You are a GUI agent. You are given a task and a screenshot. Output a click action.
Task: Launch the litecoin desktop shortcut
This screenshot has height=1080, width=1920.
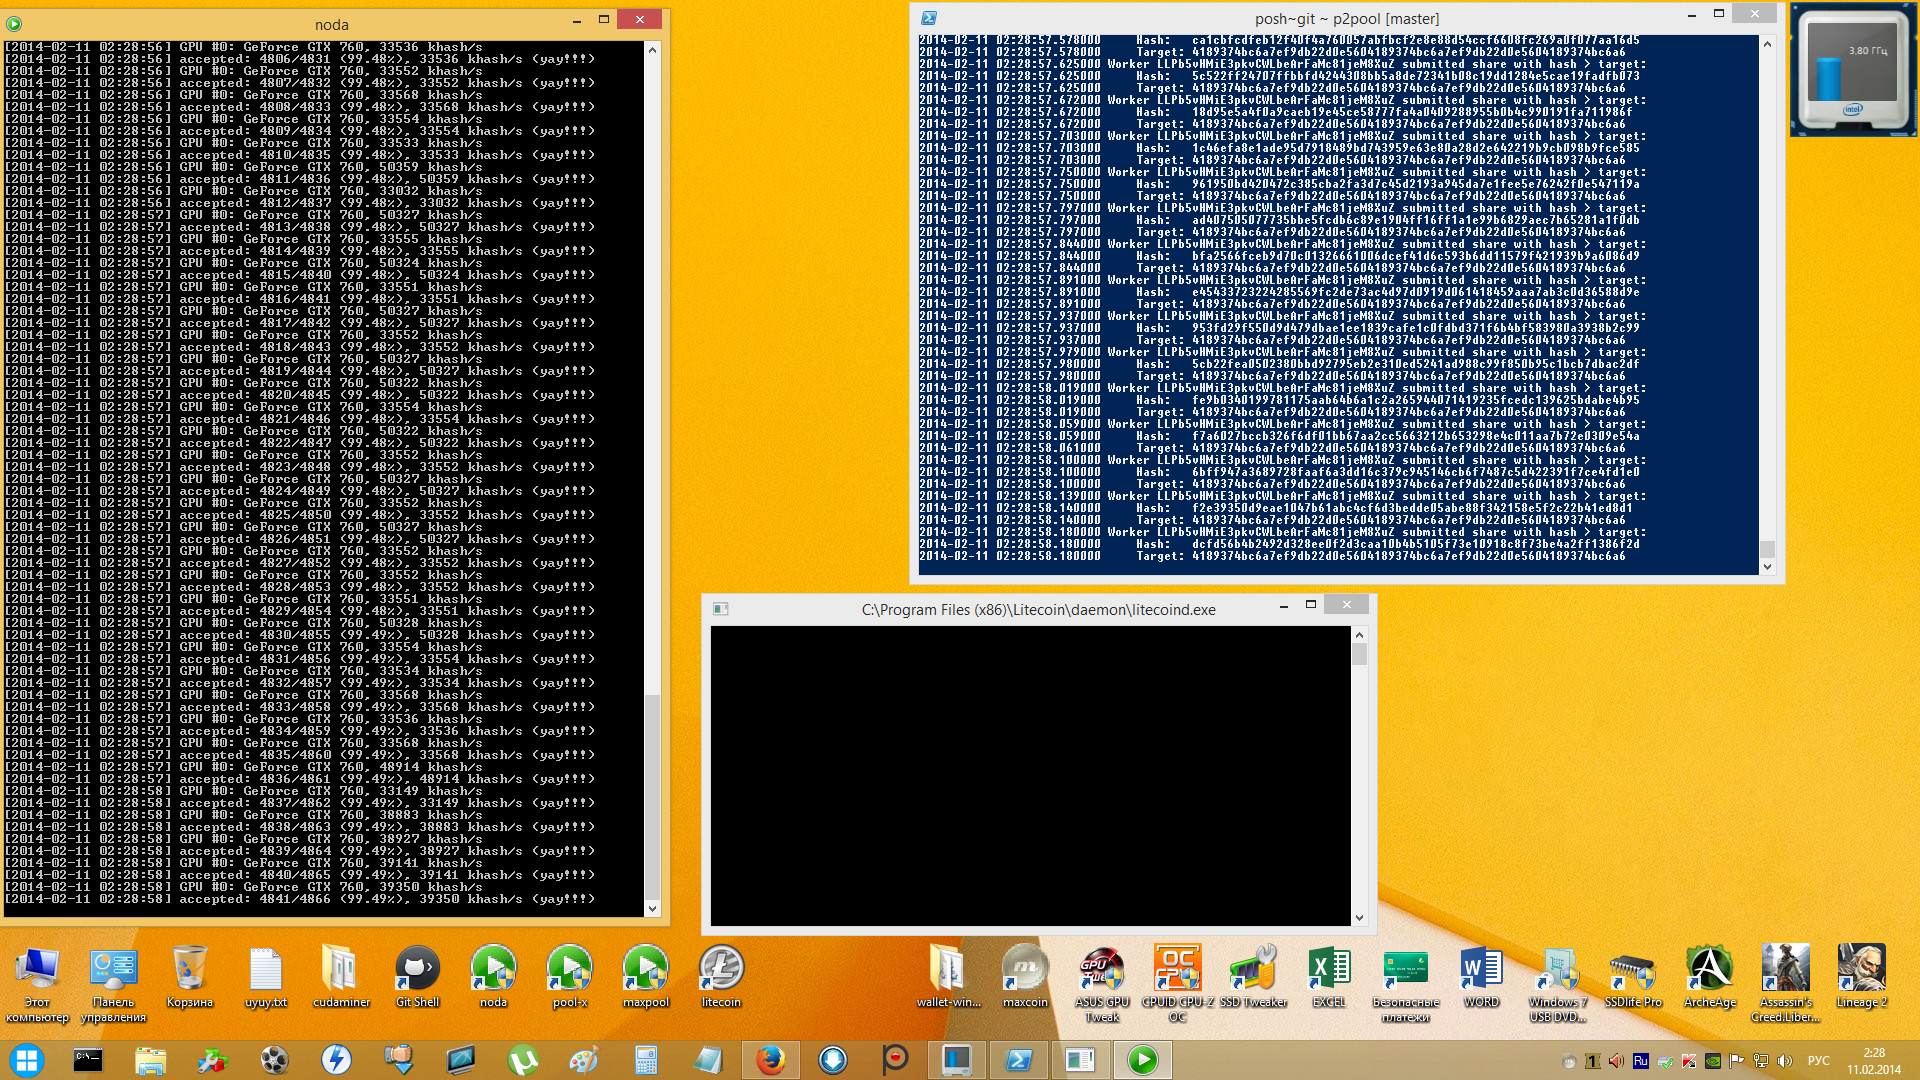point(721,978)
